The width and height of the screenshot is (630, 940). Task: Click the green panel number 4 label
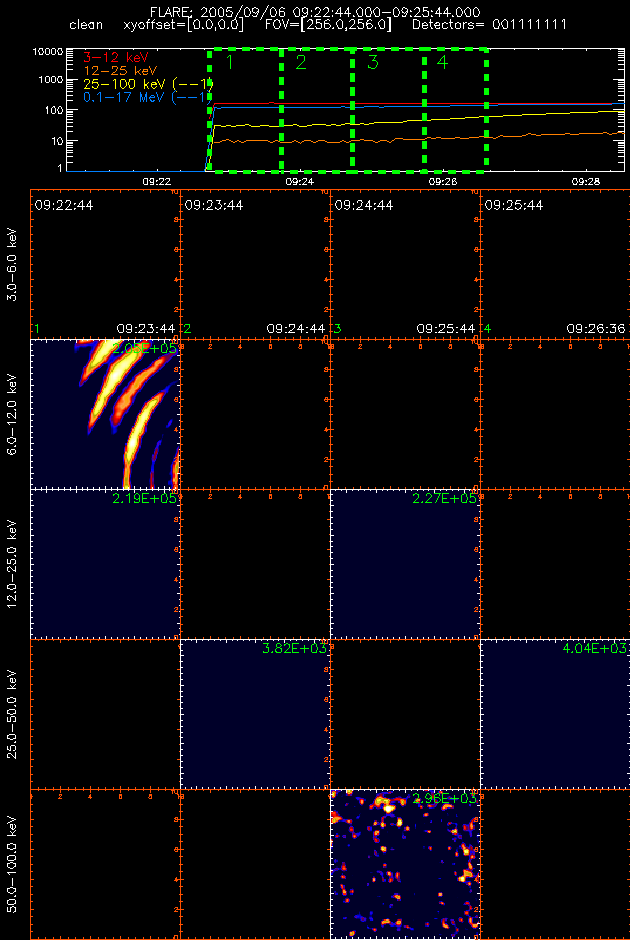point(487,329)
